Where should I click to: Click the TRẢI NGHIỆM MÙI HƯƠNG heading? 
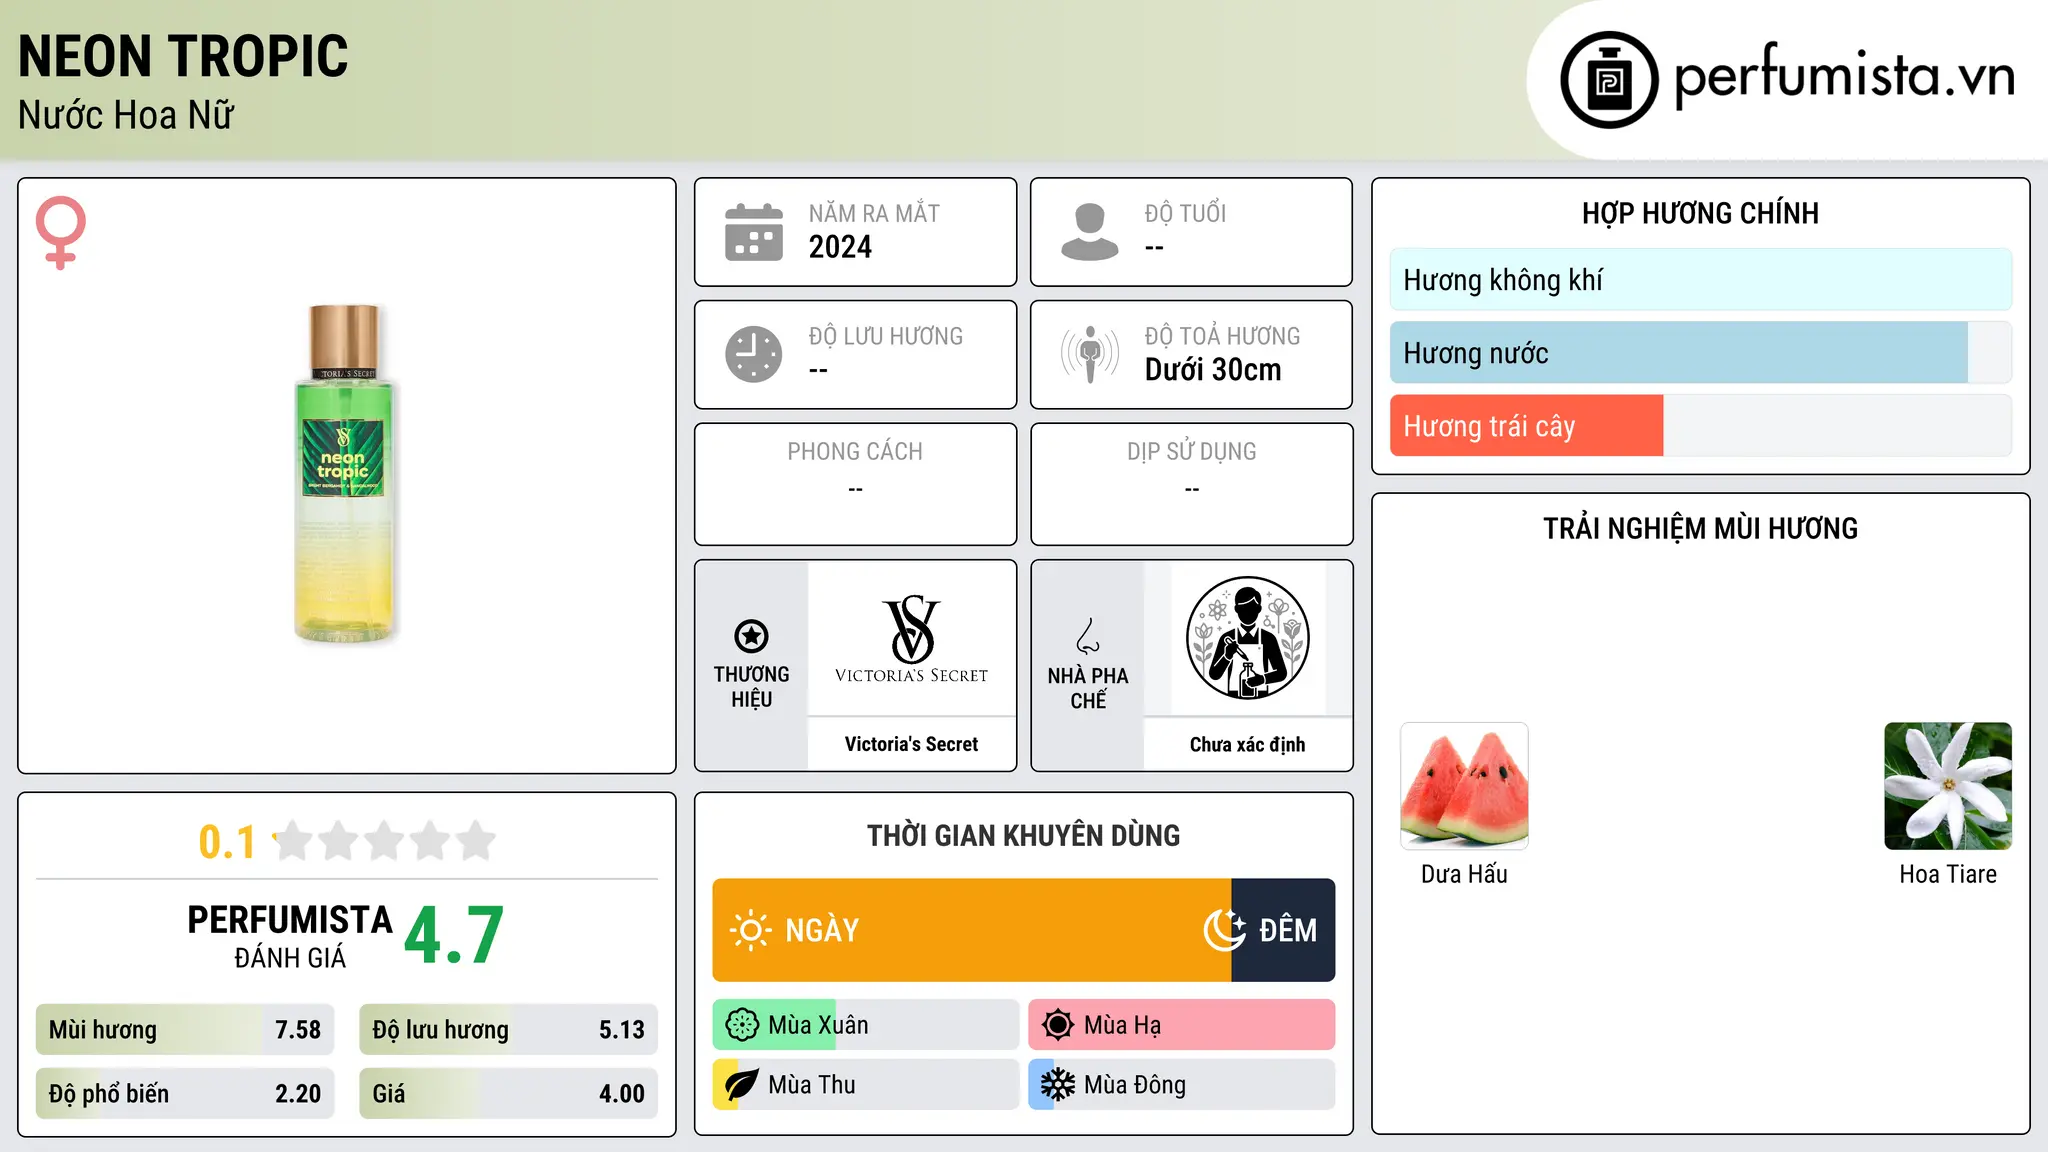(x=1700, y=528)
